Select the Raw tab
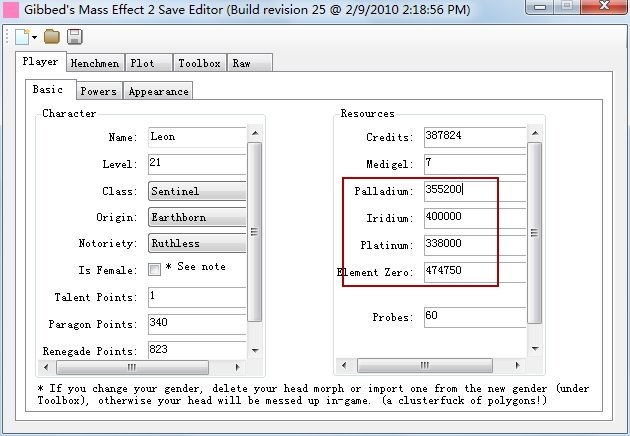Viewport: 630px width, 436px height. point(242,62)
